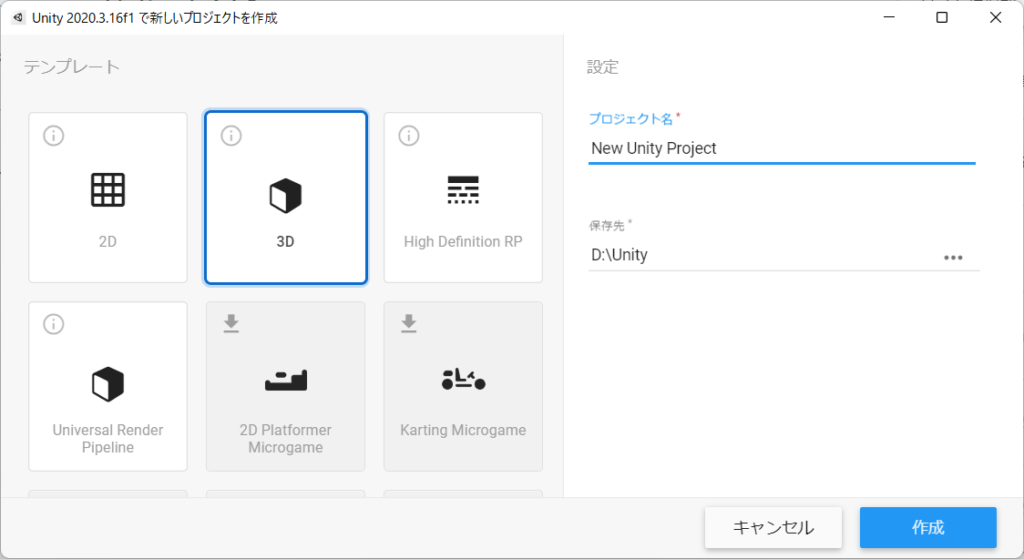The height and width of the screenshot is (559, 1024).
Task: Select the High Definition RP template card
Action: (x=463, y=198)
